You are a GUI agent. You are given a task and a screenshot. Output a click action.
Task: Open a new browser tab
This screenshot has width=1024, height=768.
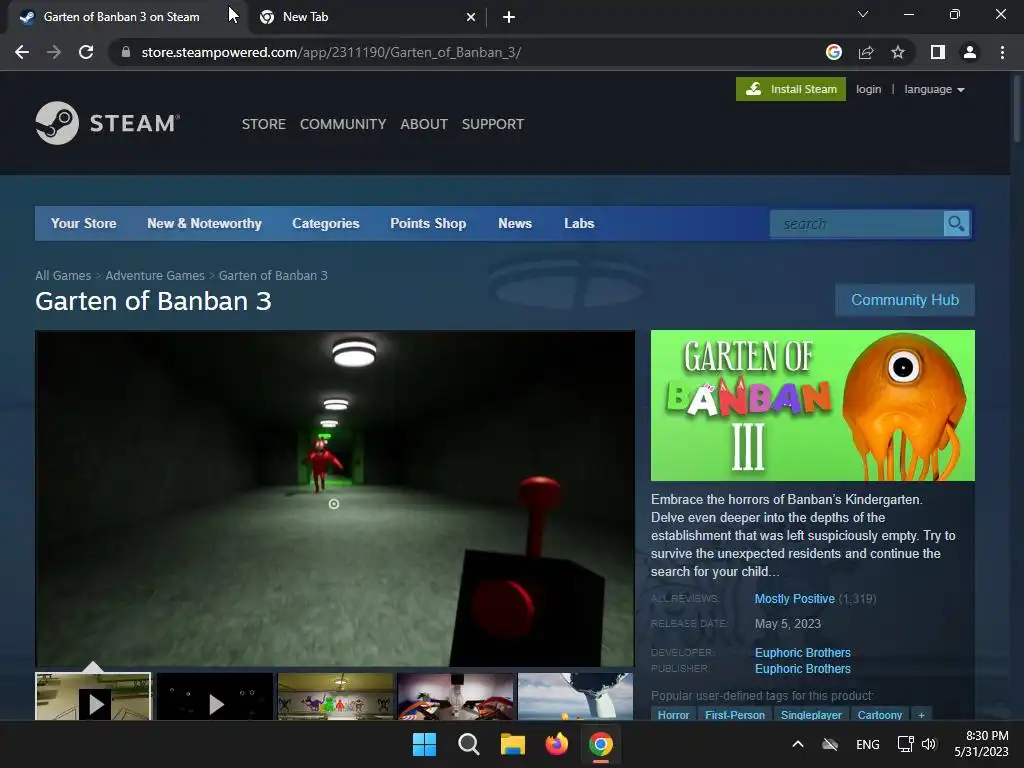pyautogui.click(x=509, y=17)
